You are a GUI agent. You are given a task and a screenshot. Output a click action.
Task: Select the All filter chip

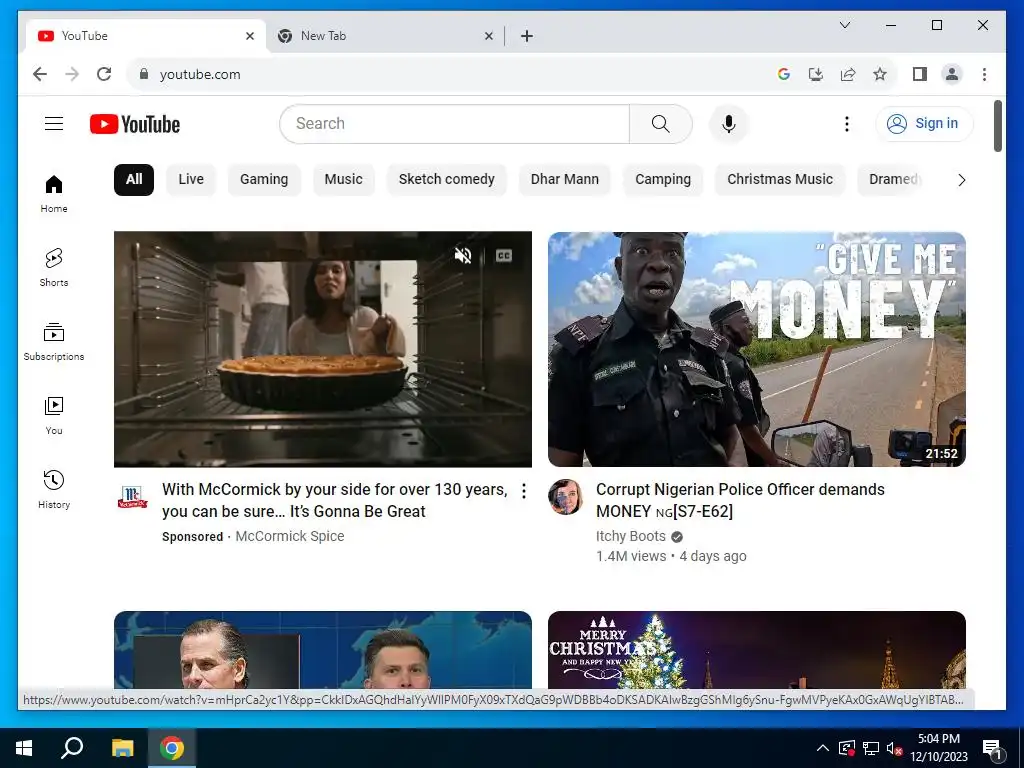coord(134,180)
